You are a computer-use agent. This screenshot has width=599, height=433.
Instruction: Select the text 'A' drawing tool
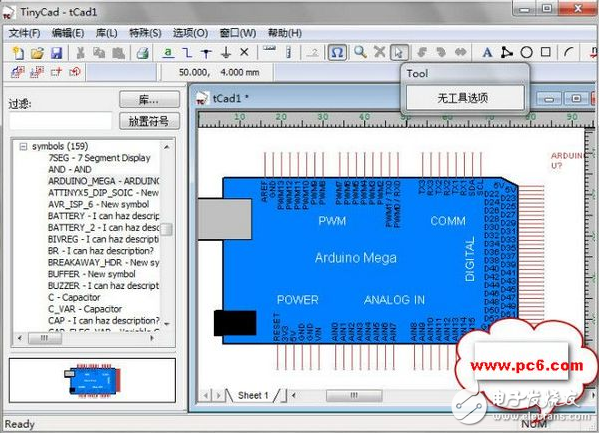(x=487, y=52)
